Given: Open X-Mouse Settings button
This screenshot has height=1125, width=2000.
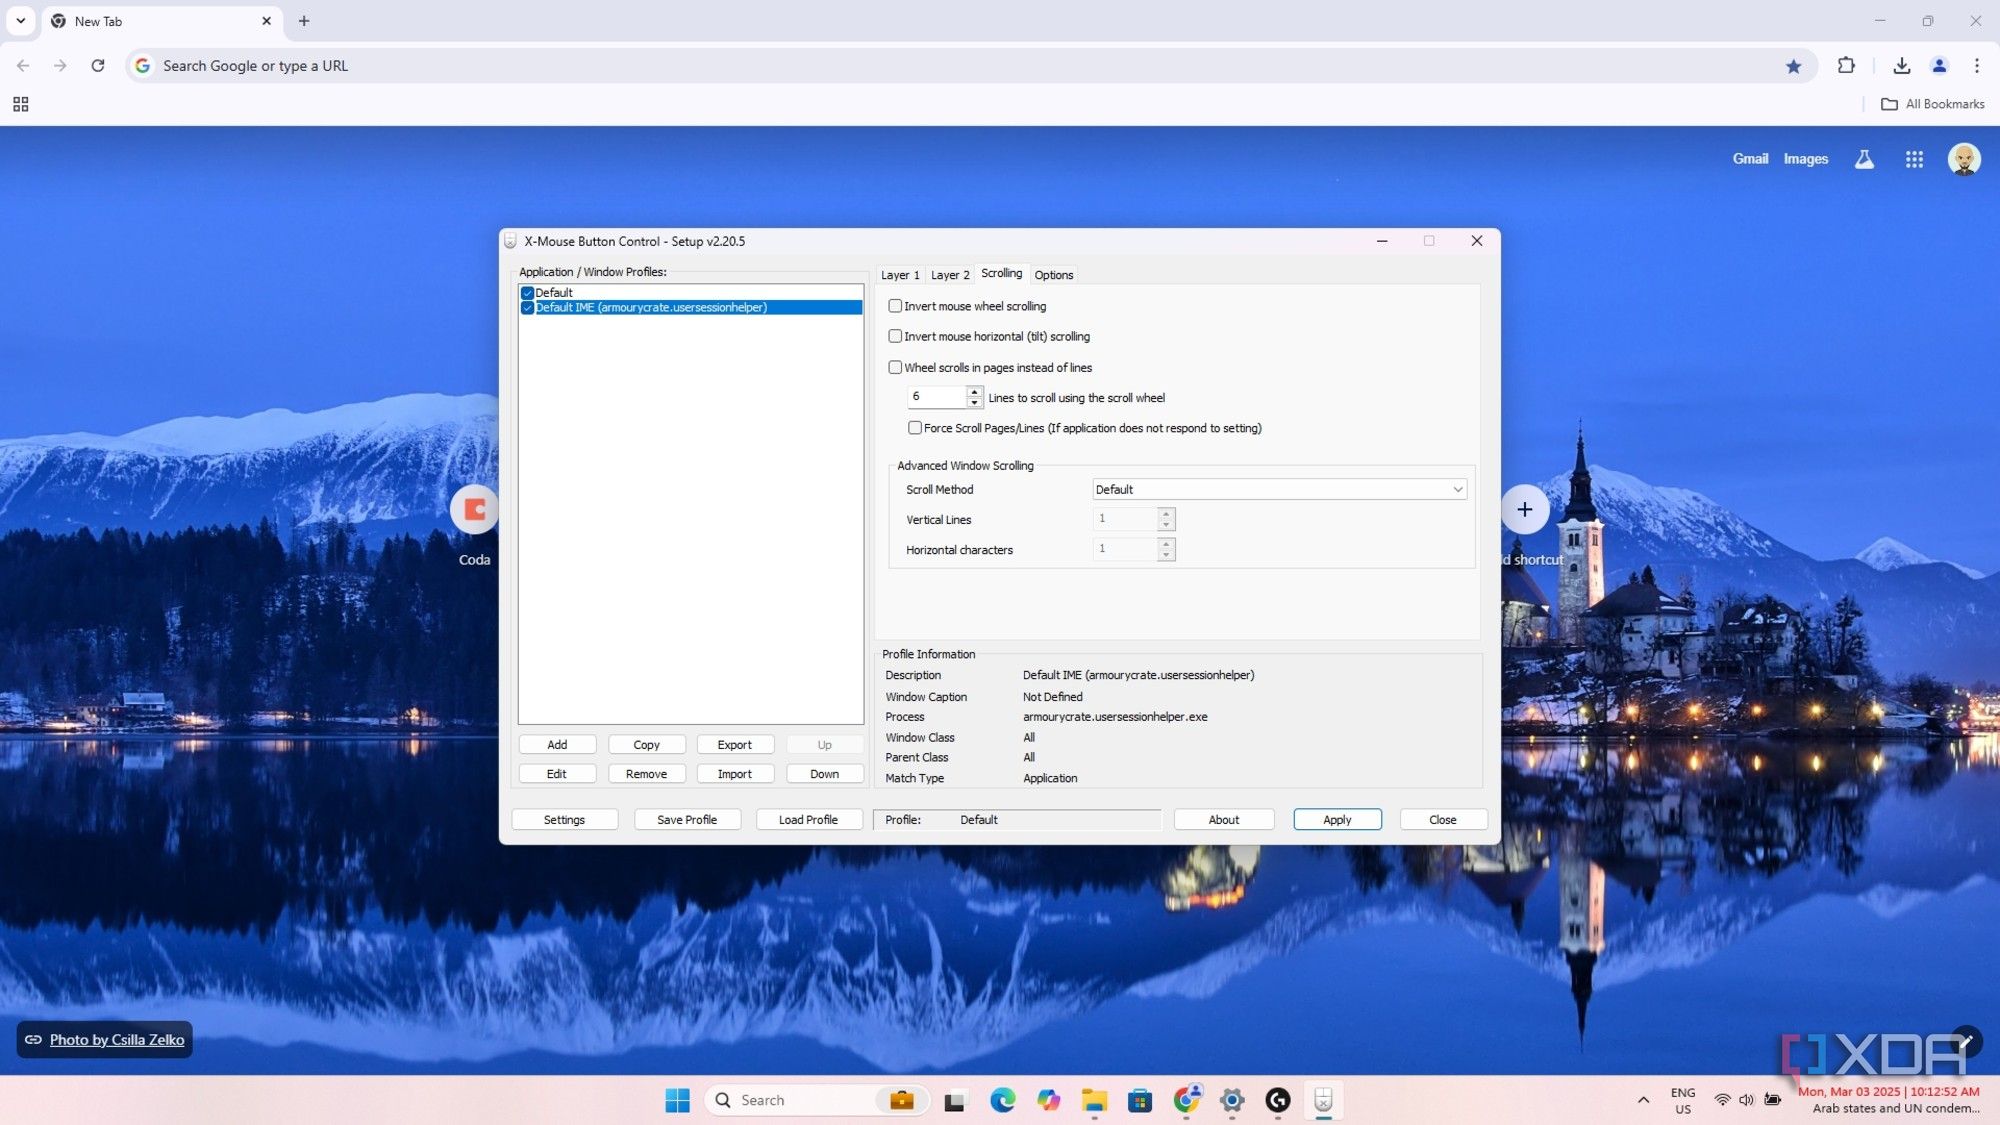Looking at the screenshot, I should pyautogui.click(x=565, y=820).
